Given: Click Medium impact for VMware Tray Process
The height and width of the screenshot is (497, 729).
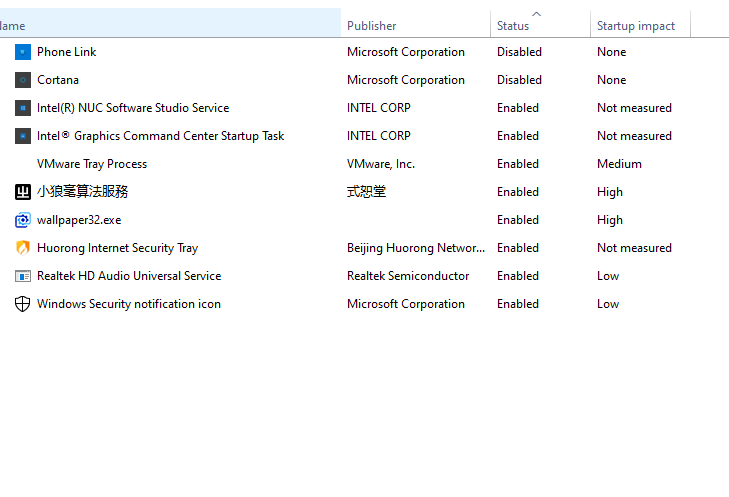Looking at the screenshot, I should pyautogui.click(x=619, y=164).
